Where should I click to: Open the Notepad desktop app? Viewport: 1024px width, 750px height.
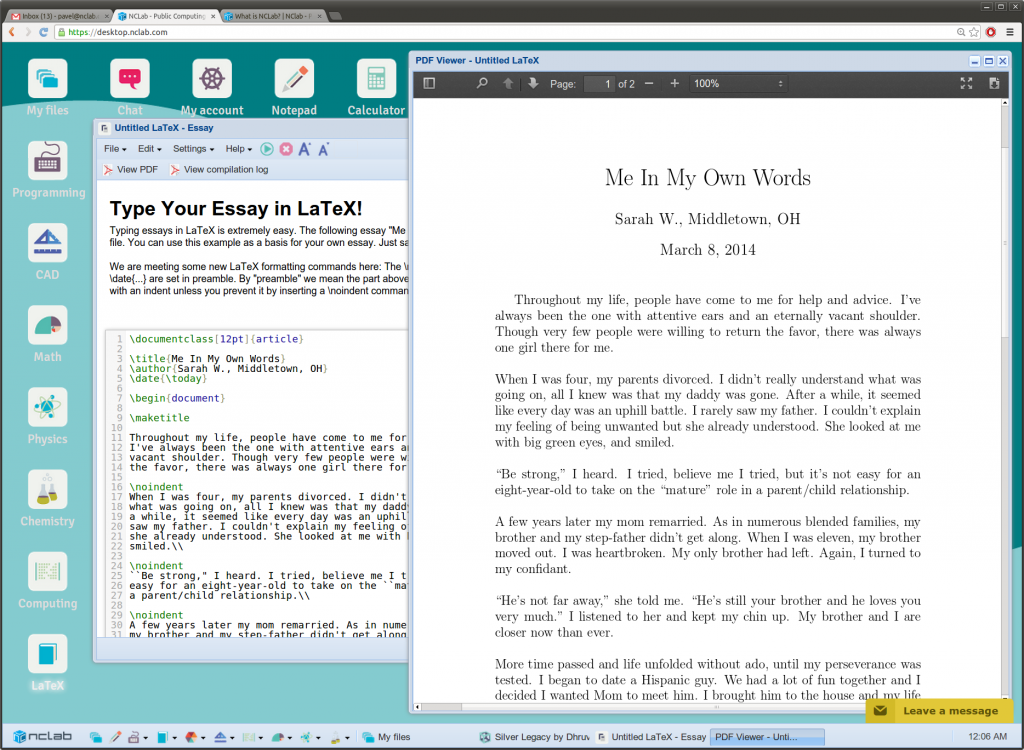click(295, 79)
